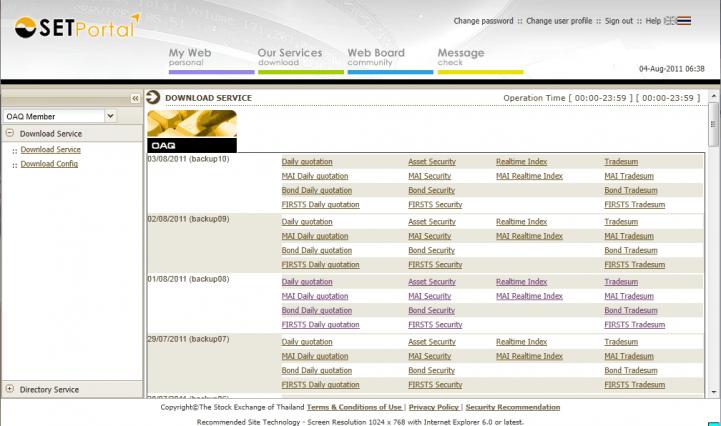Collapse the left sidebar with double-arrow icon
This screenshot has width=721, height=426.
tap(135, 98)
